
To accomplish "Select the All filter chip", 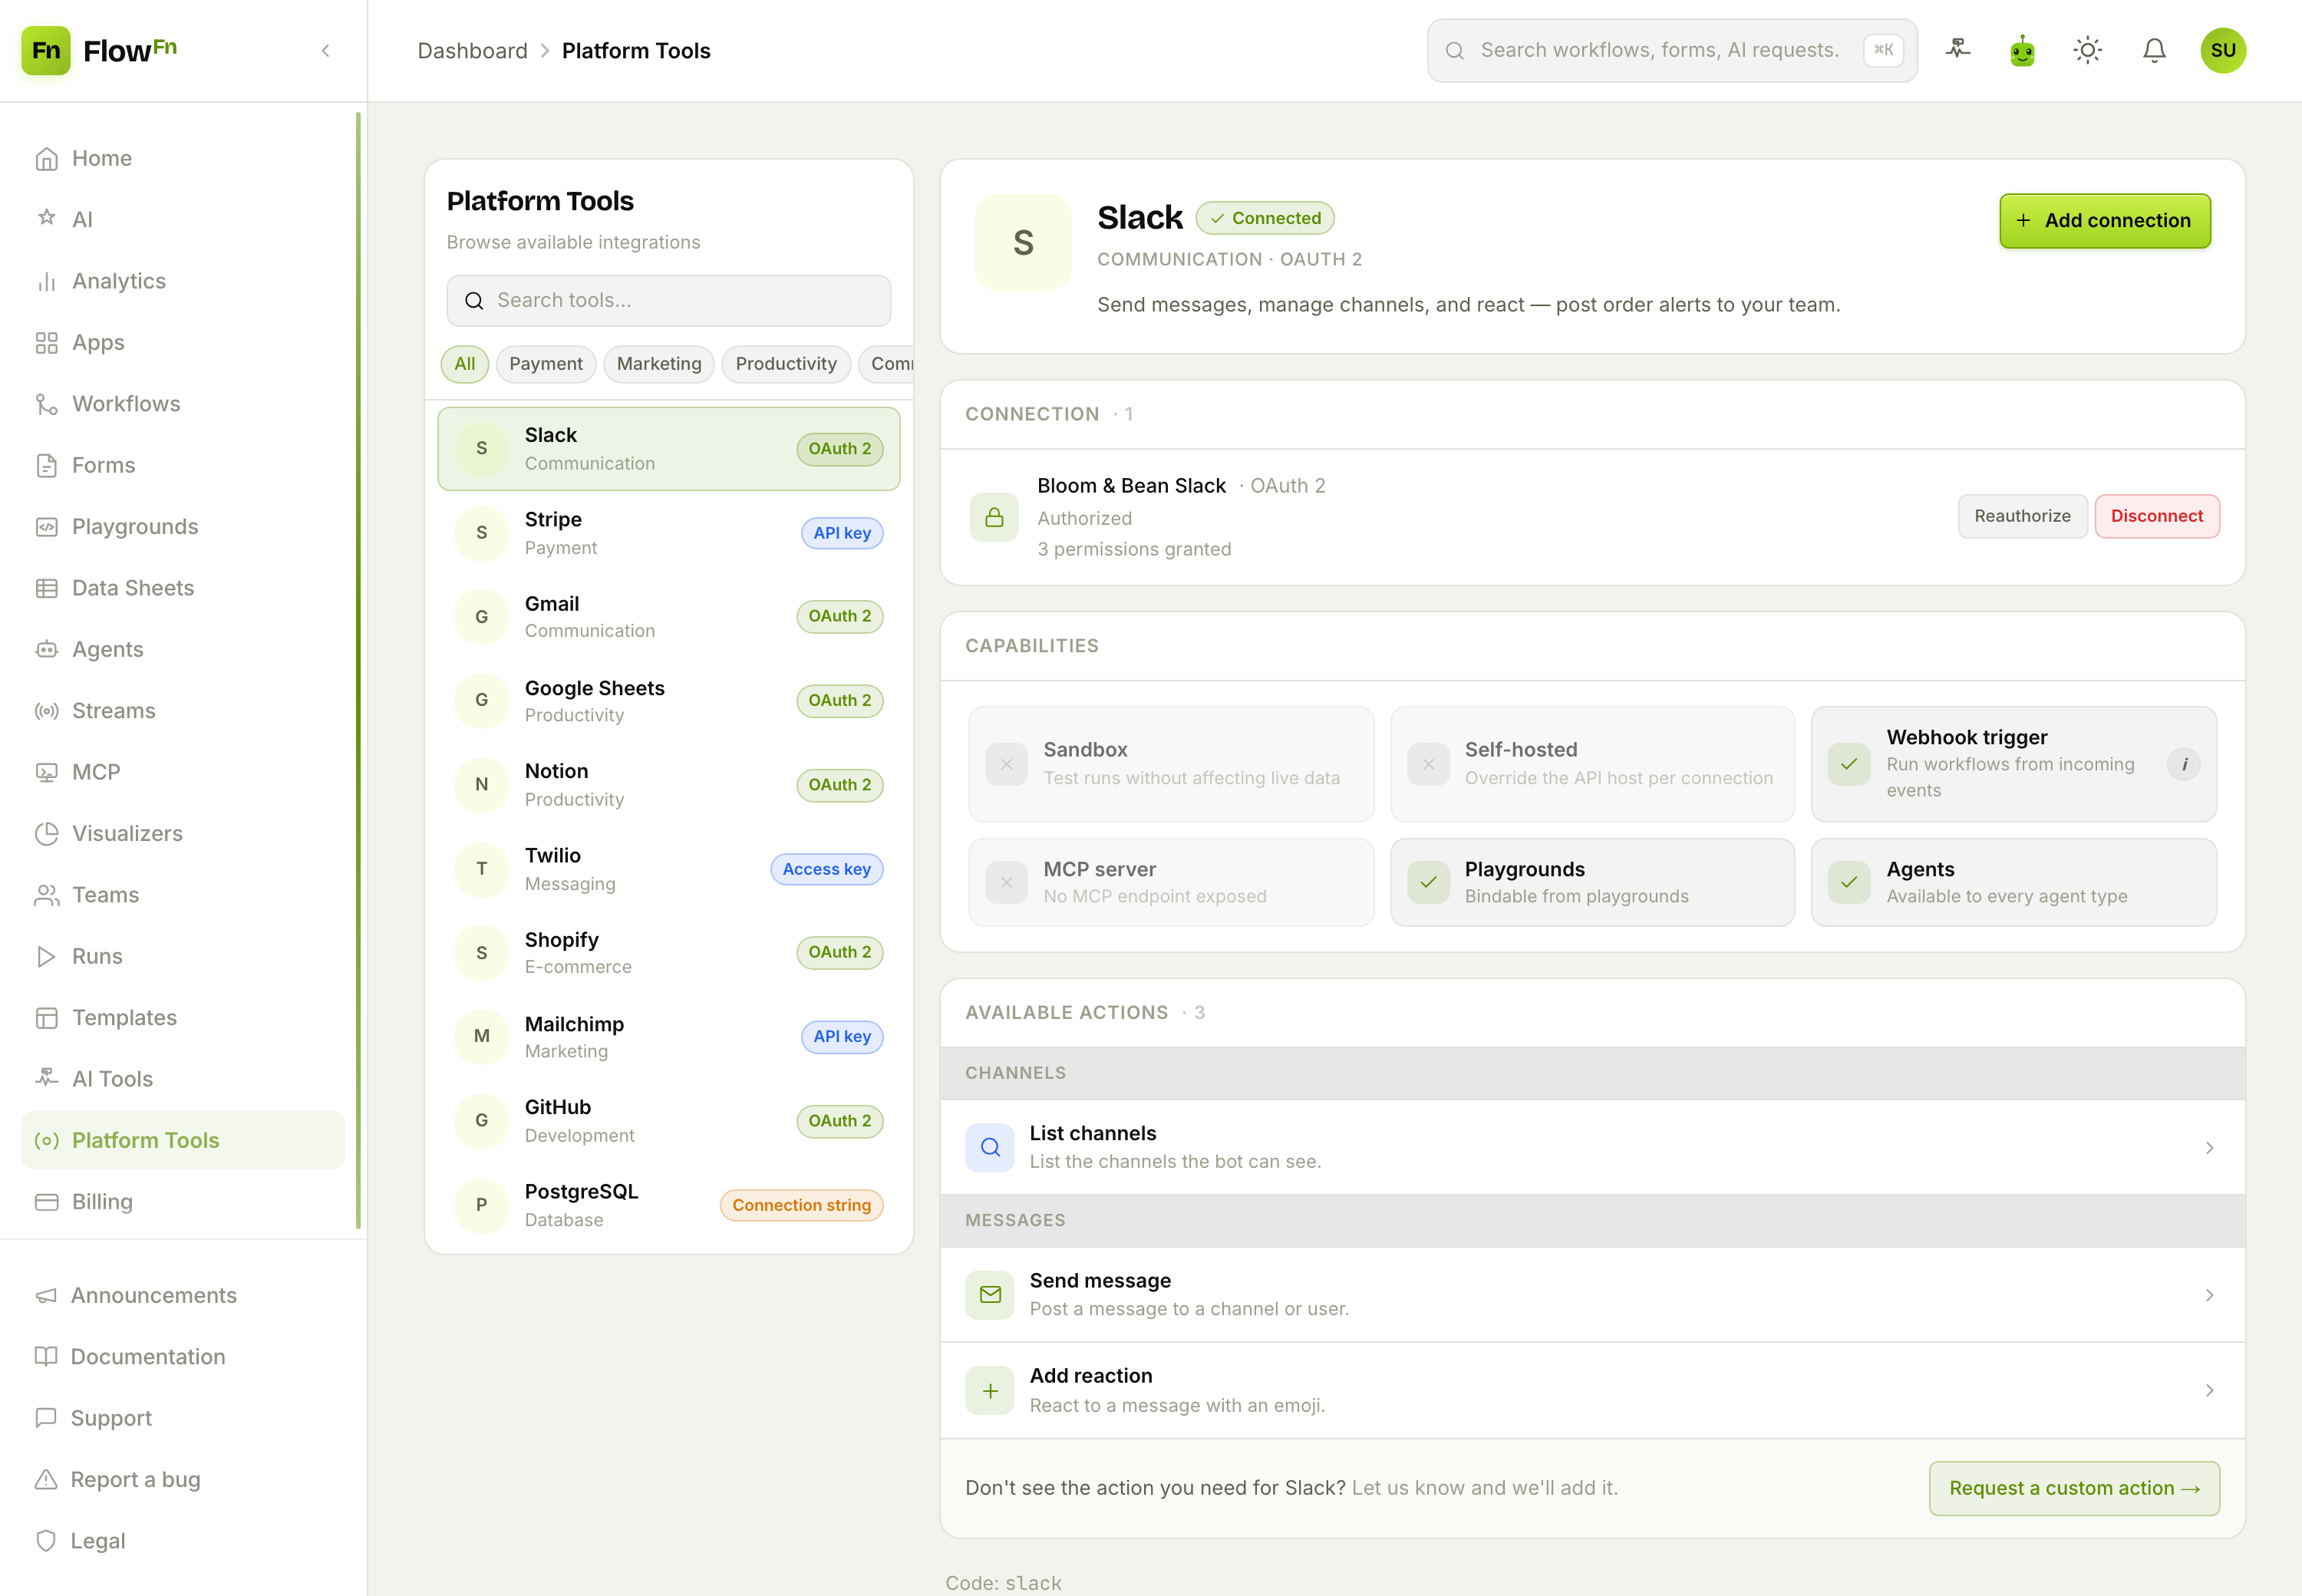I will (465, 364).
